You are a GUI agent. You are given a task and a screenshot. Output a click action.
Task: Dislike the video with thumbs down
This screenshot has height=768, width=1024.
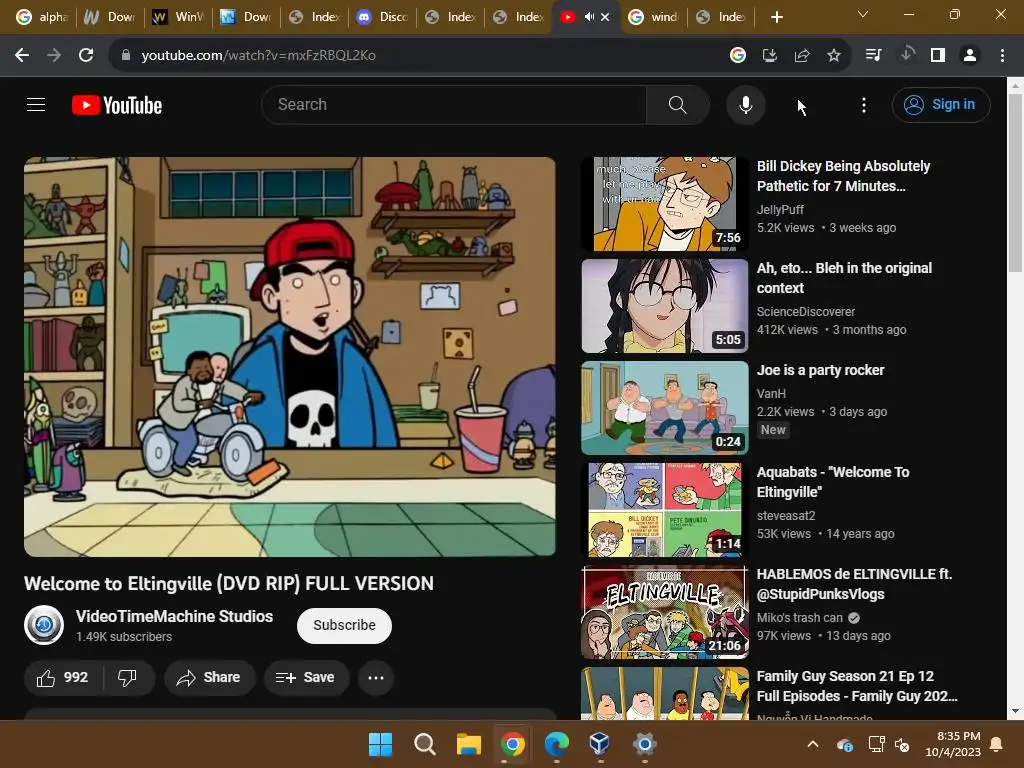click(127, 678)
